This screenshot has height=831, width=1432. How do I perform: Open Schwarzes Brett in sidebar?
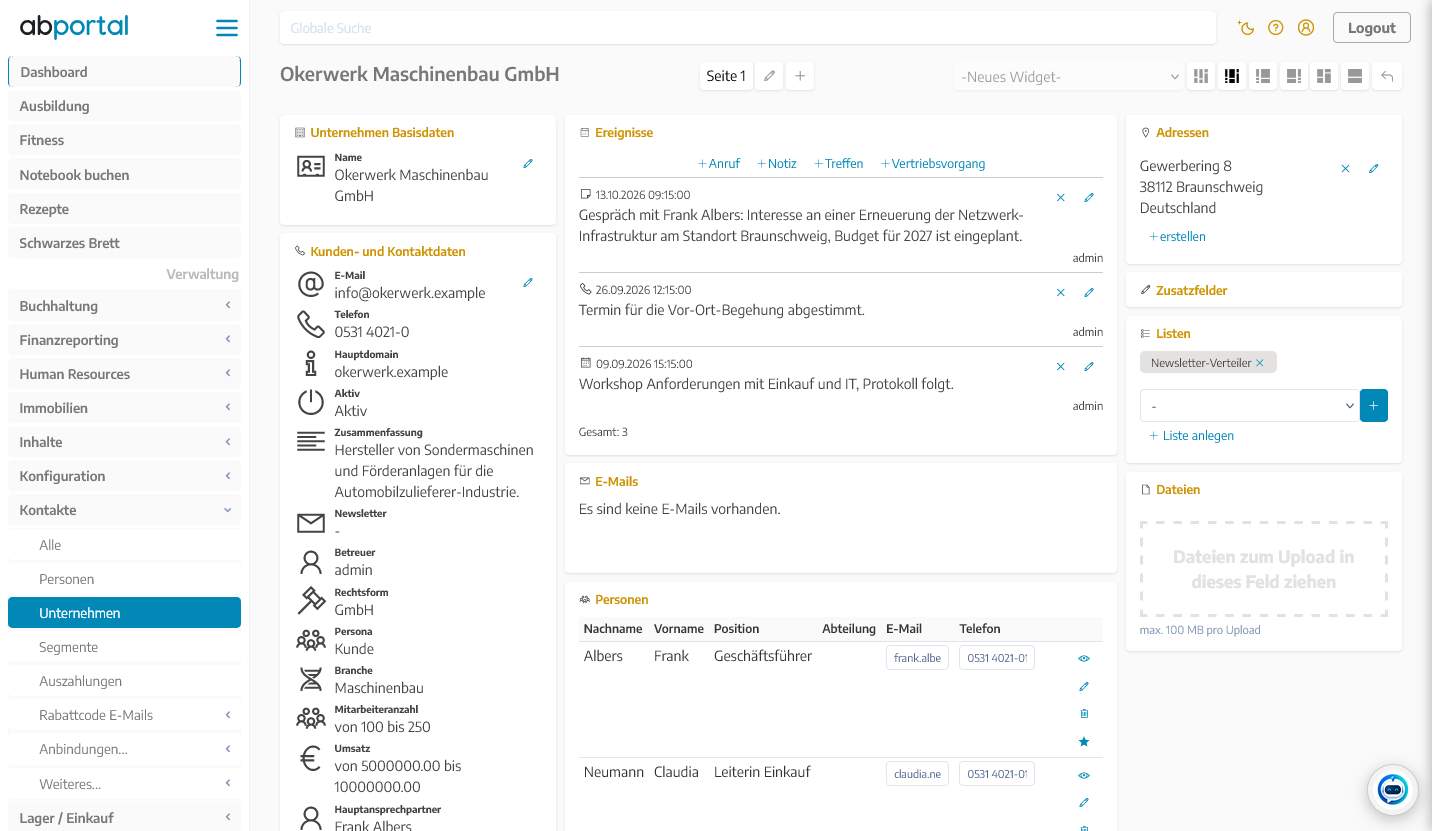124,243
